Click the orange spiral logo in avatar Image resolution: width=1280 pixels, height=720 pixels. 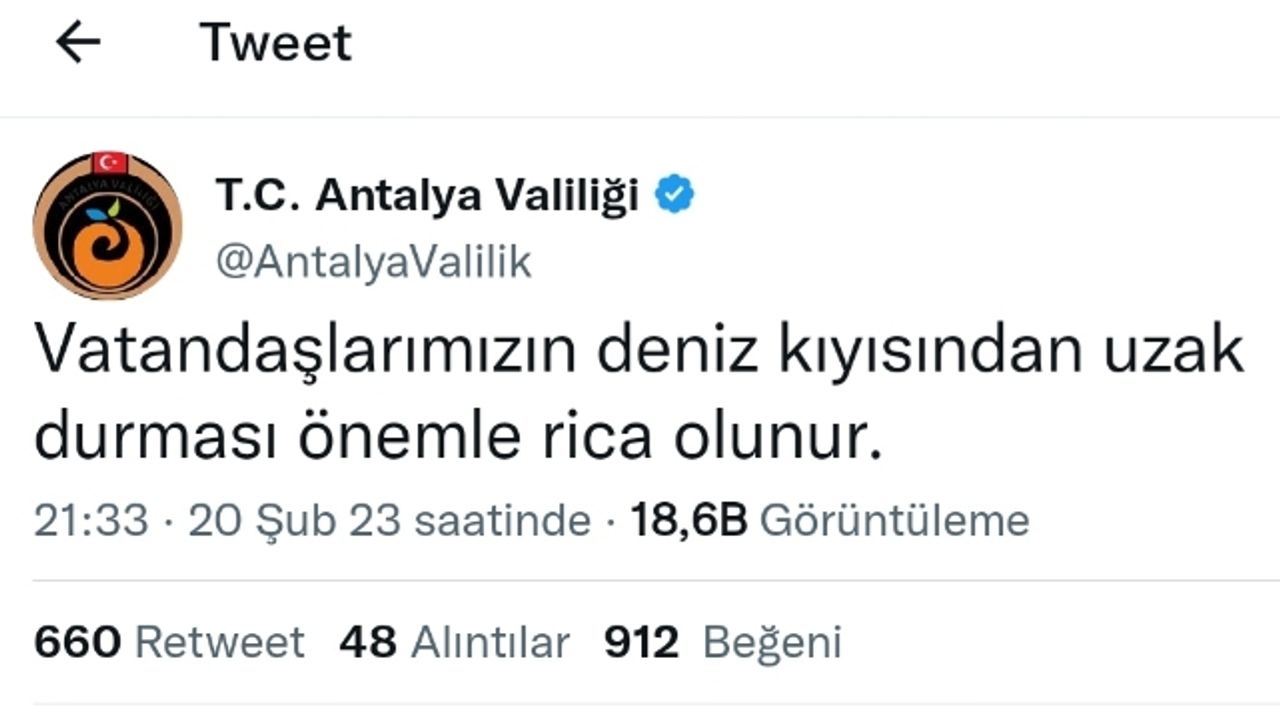coord(112,252)
